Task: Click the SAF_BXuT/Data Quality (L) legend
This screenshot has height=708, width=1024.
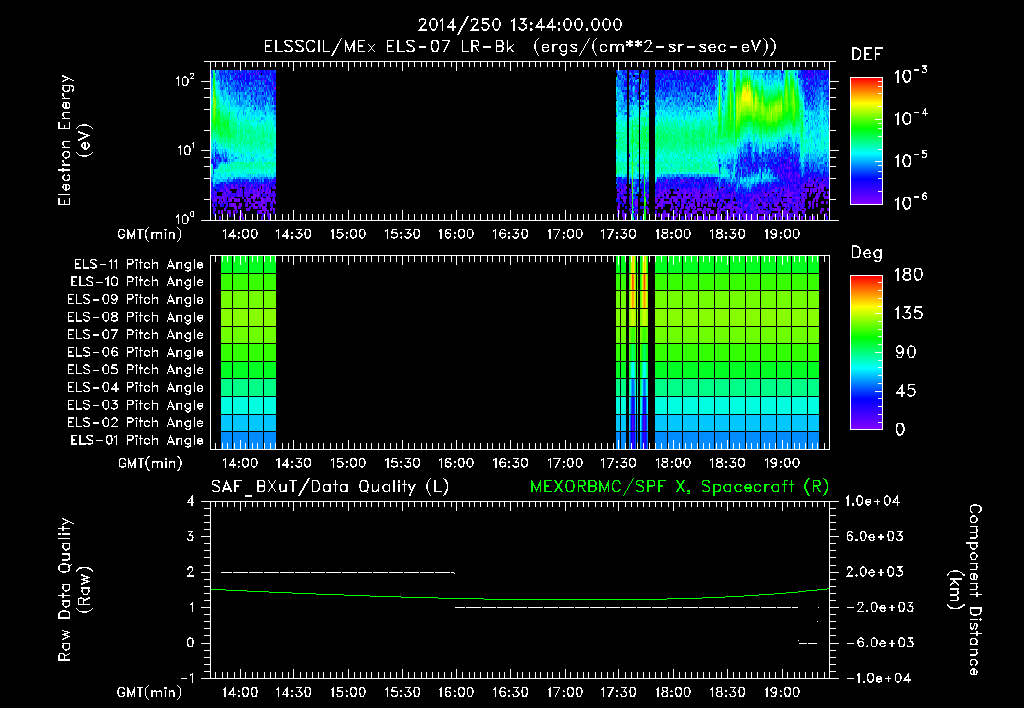Action: (330, 487)
